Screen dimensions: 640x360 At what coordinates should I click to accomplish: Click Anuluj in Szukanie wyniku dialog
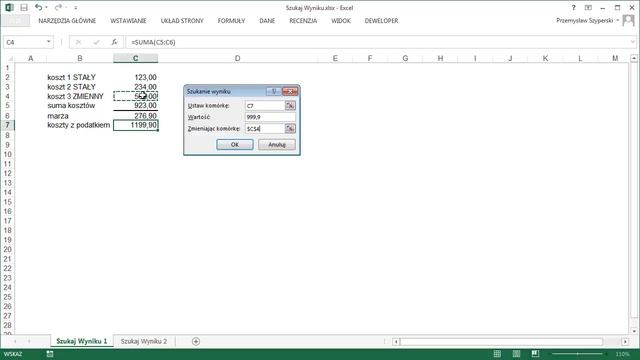point(277,144)
